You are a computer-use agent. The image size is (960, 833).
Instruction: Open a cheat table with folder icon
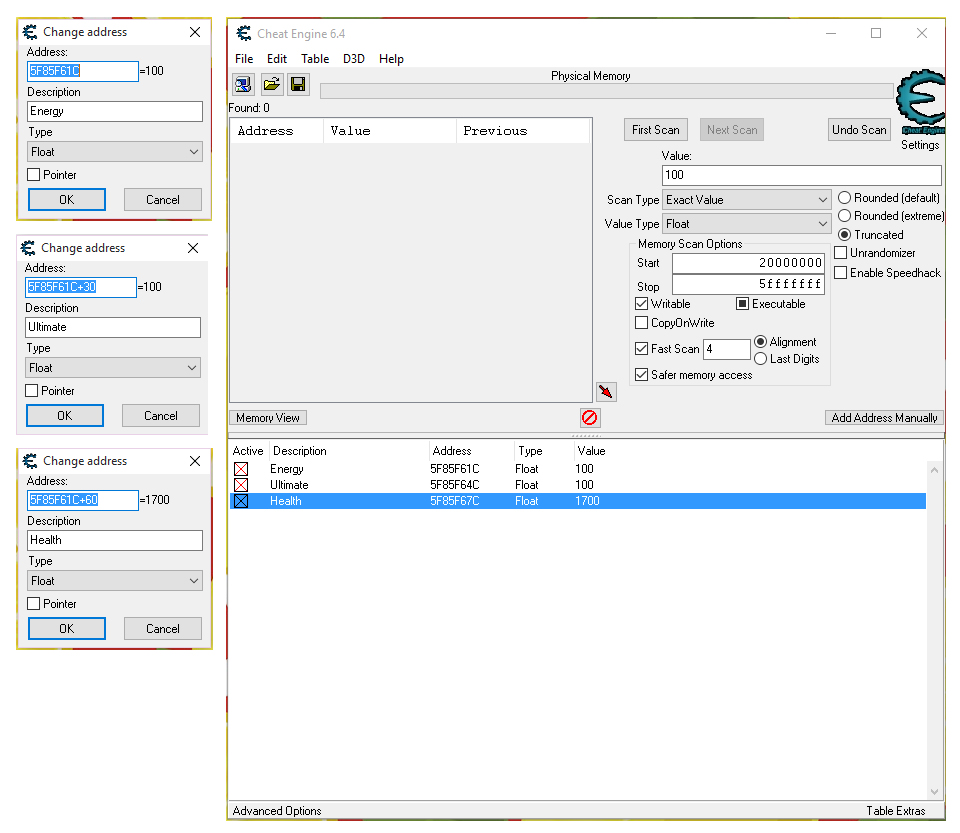271,84
